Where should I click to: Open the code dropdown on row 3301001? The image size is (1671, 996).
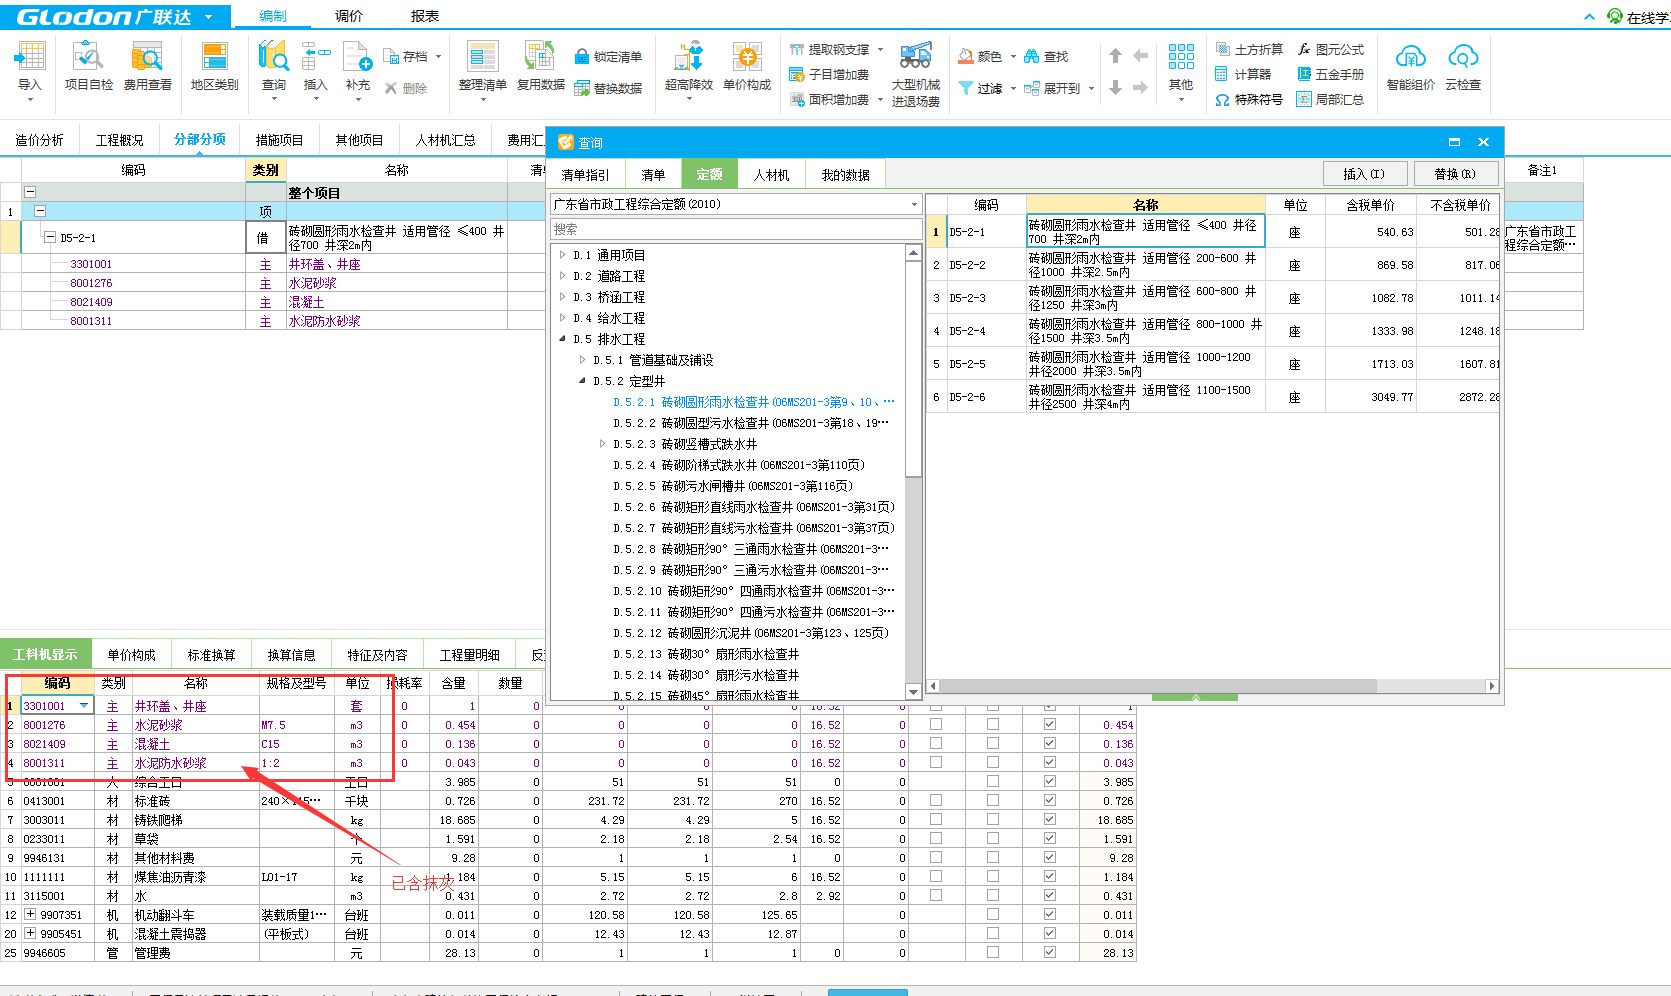(x=84, y=706)
